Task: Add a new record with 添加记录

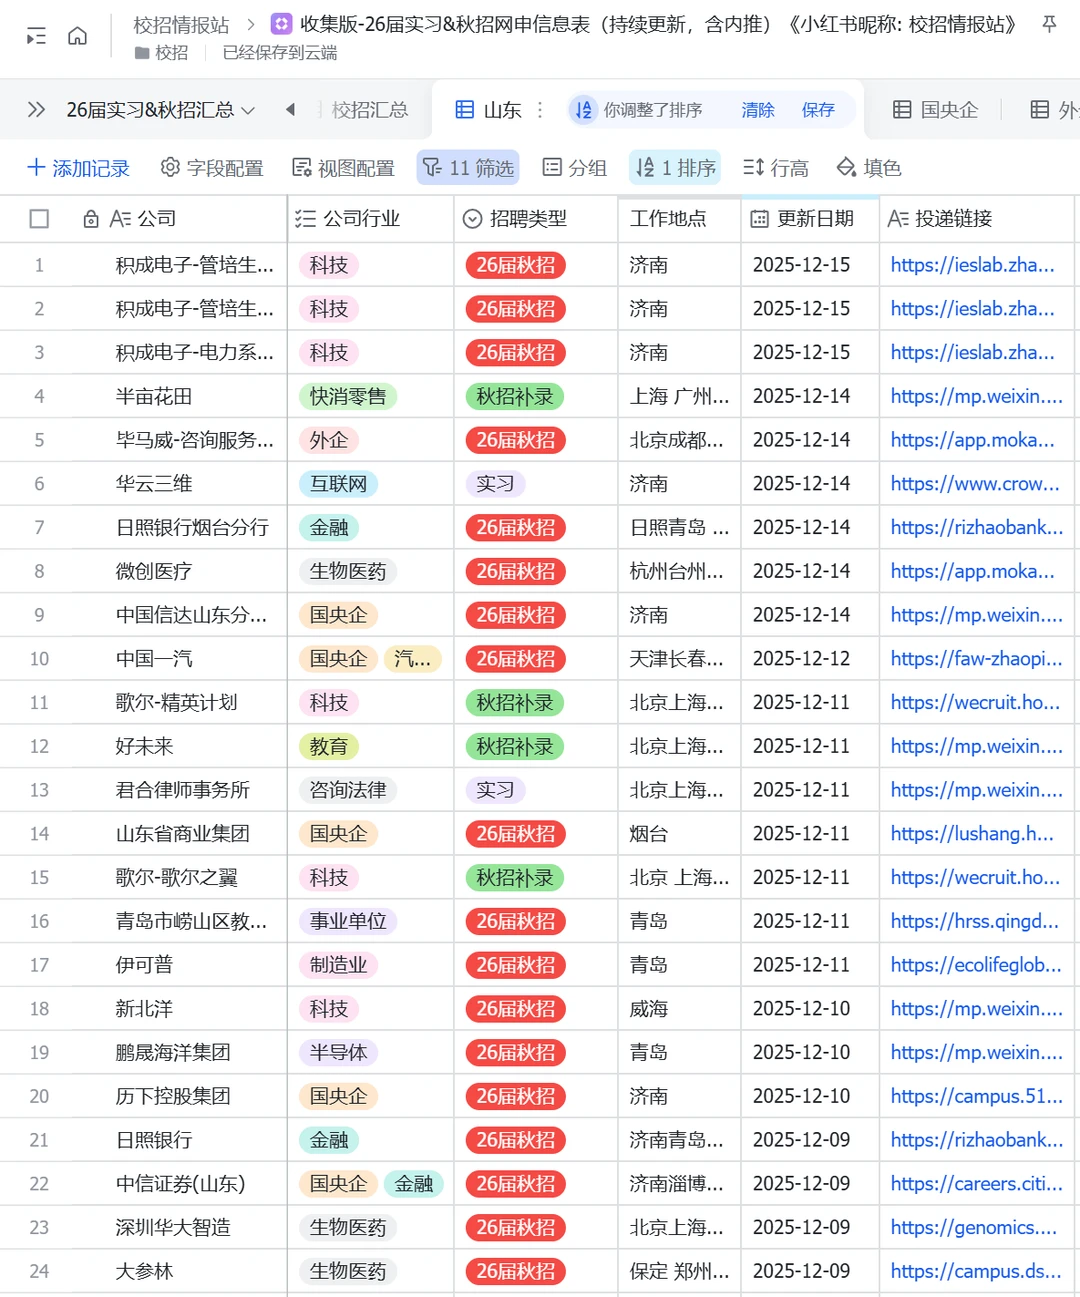Action: click(x=79, y=168)
